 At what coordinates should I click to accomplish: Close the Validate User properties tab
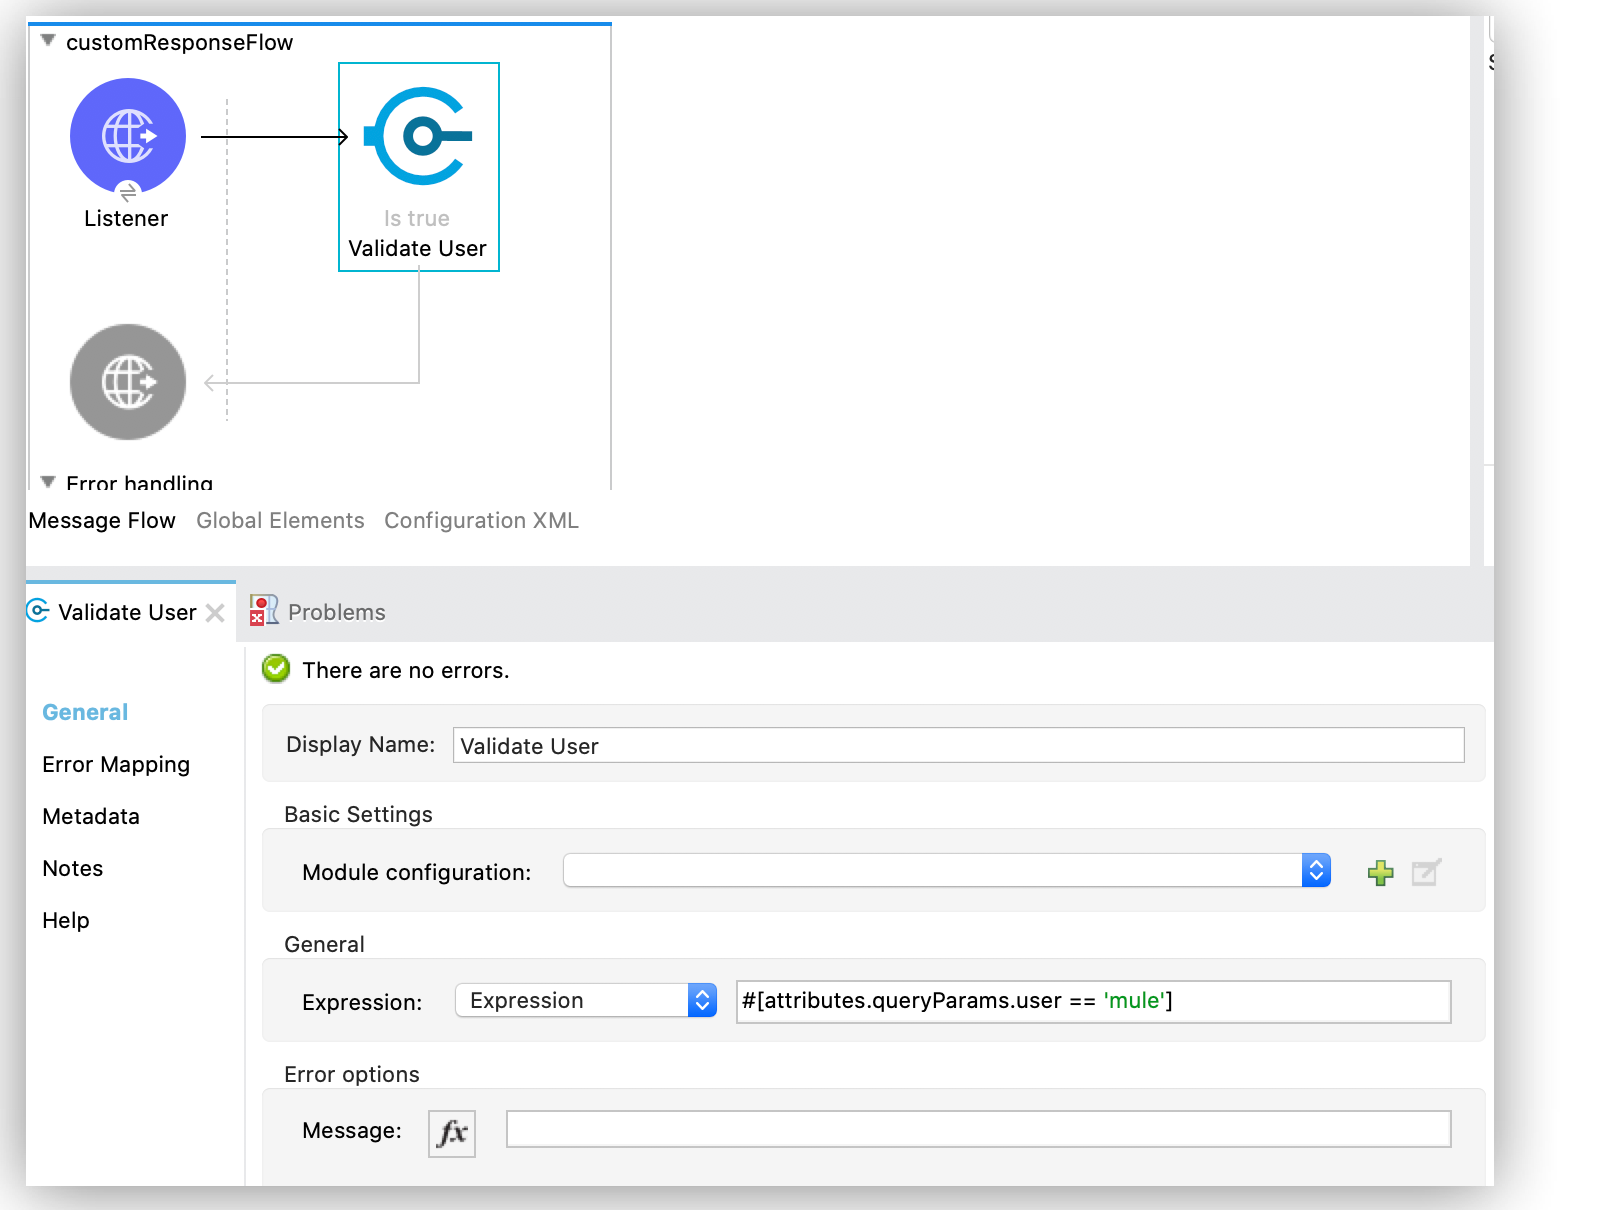coord(215,613)
